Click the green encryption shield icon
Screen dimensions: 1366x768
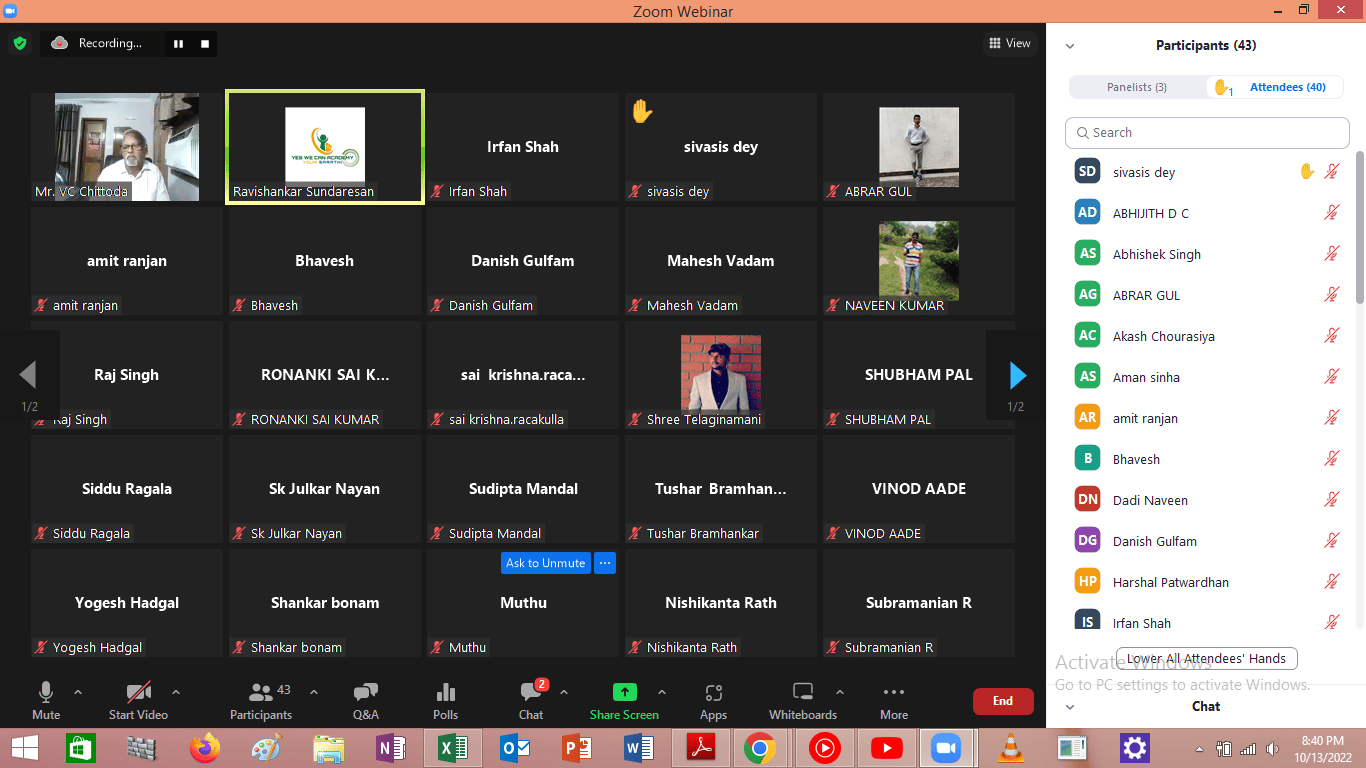pos(19,43)
